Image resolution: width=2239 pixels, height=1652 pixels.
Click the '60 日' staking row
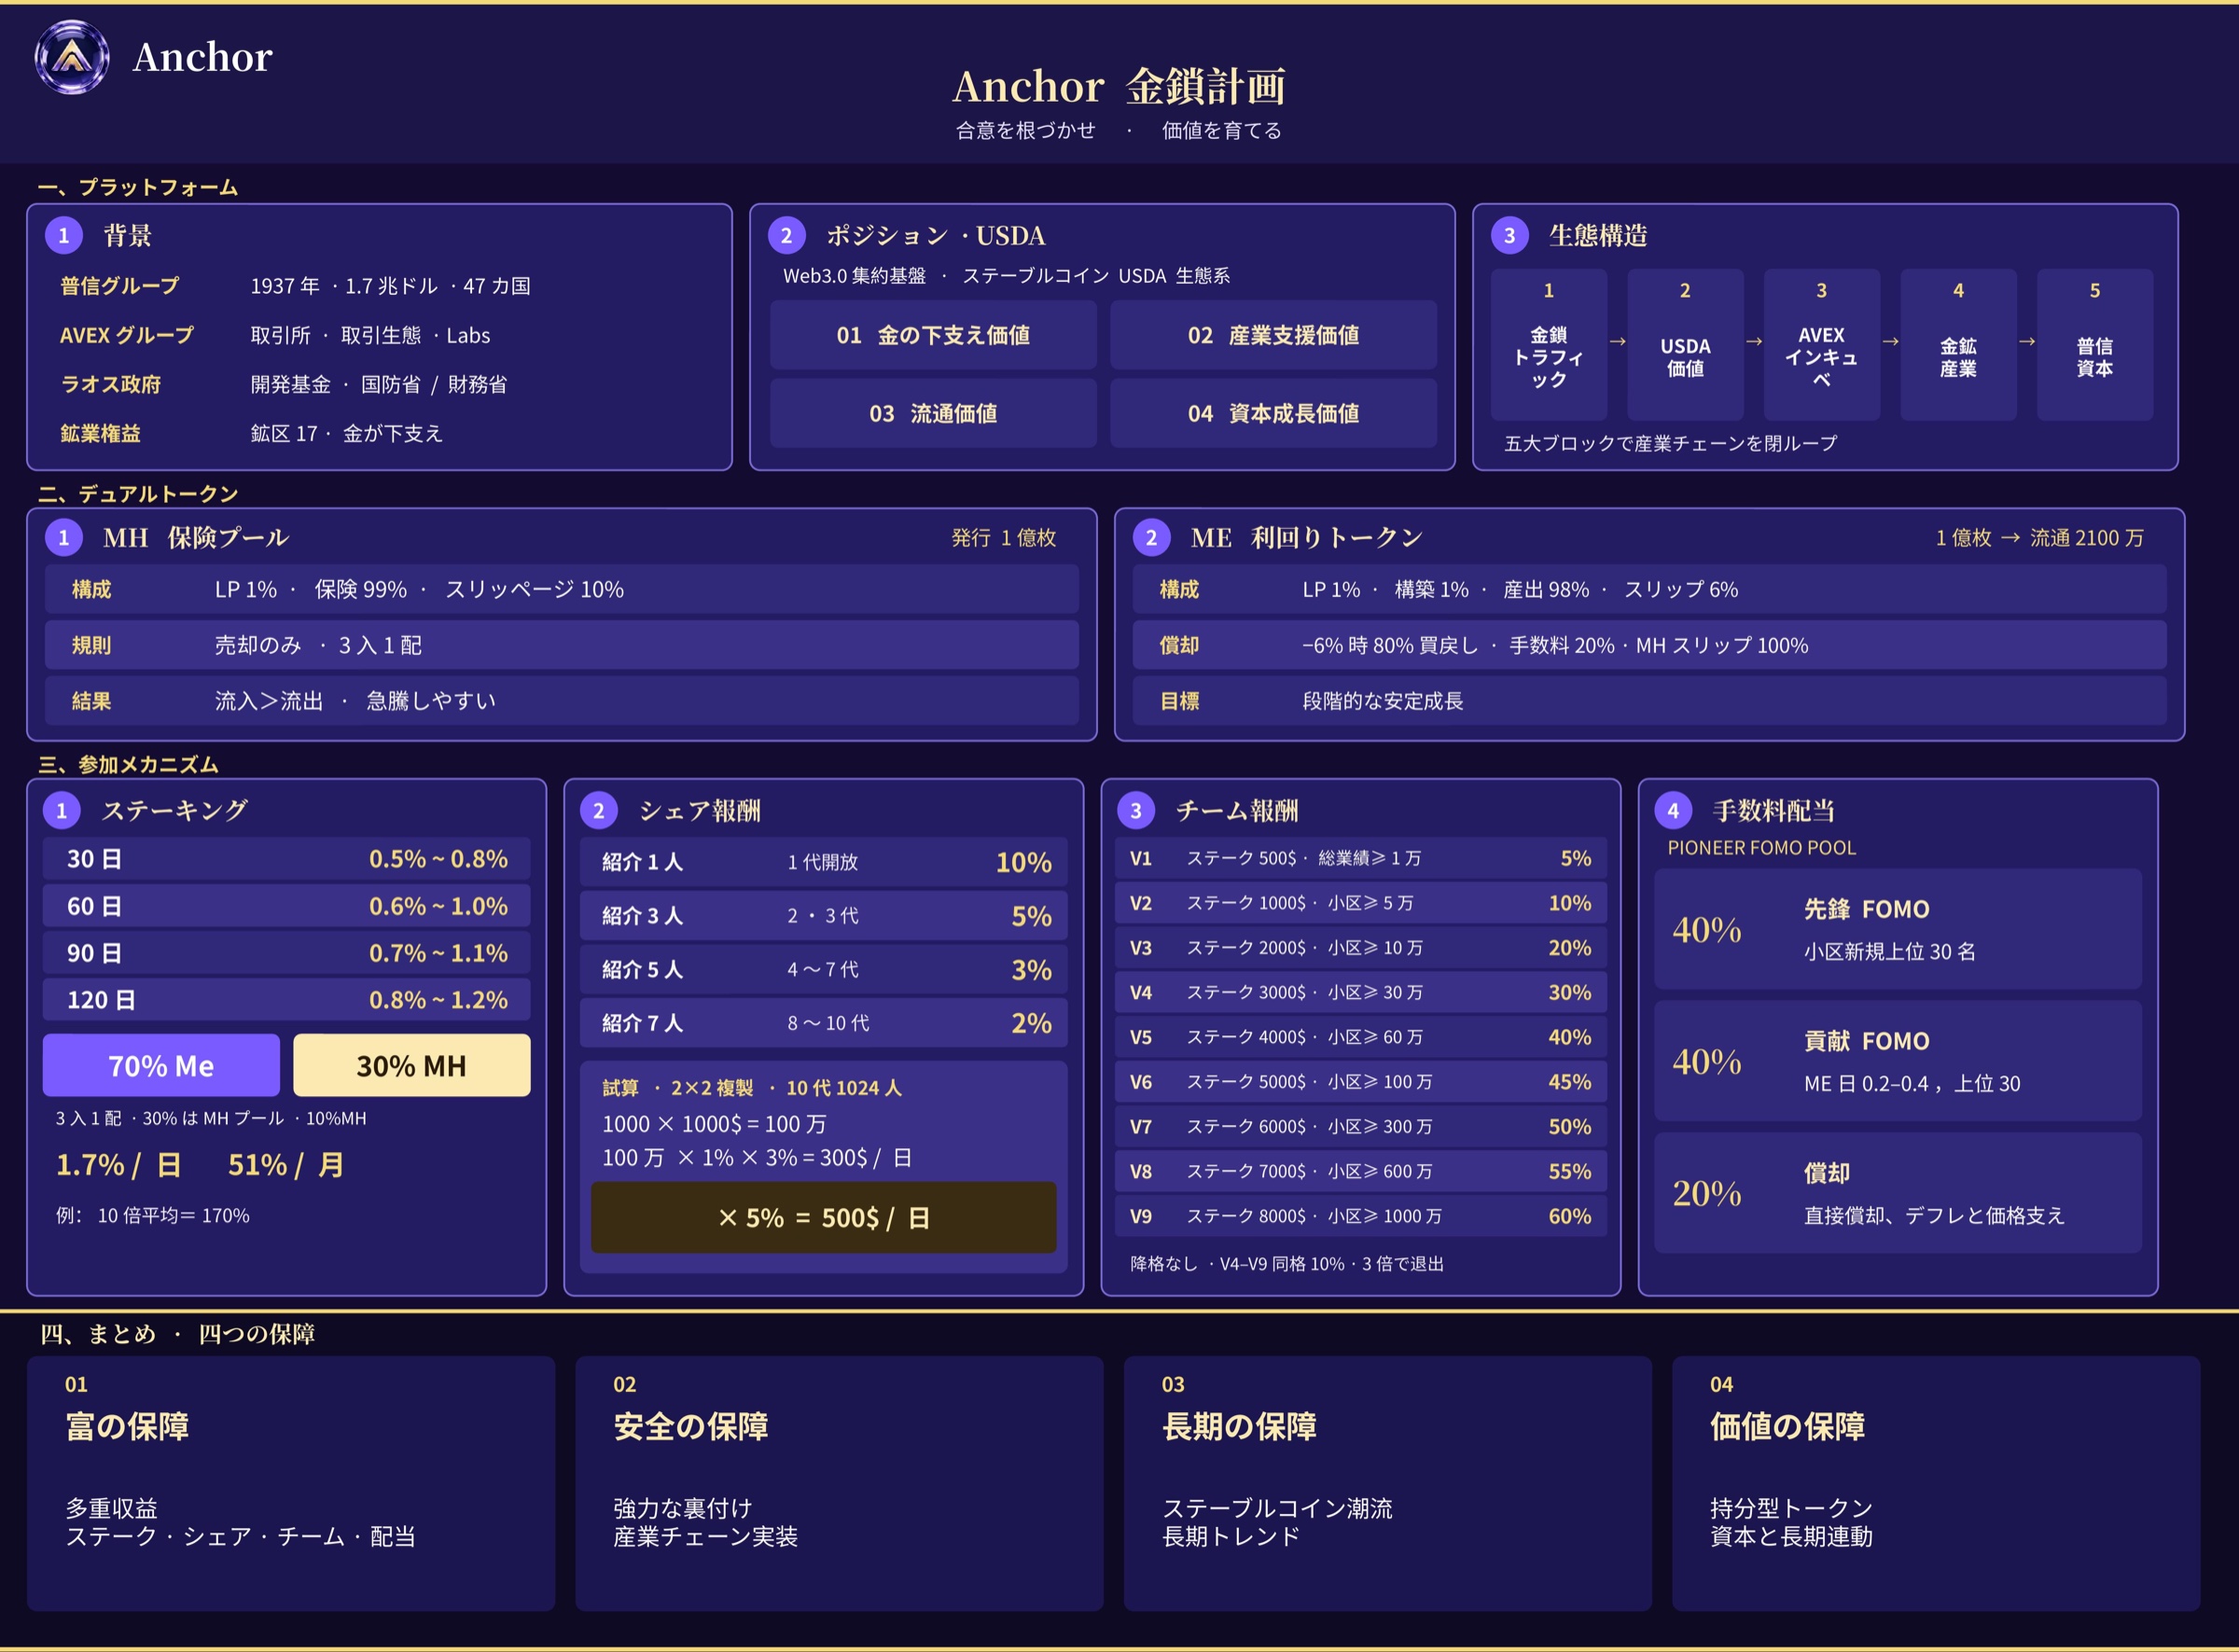pyautogui.click(x=286, y=906)
